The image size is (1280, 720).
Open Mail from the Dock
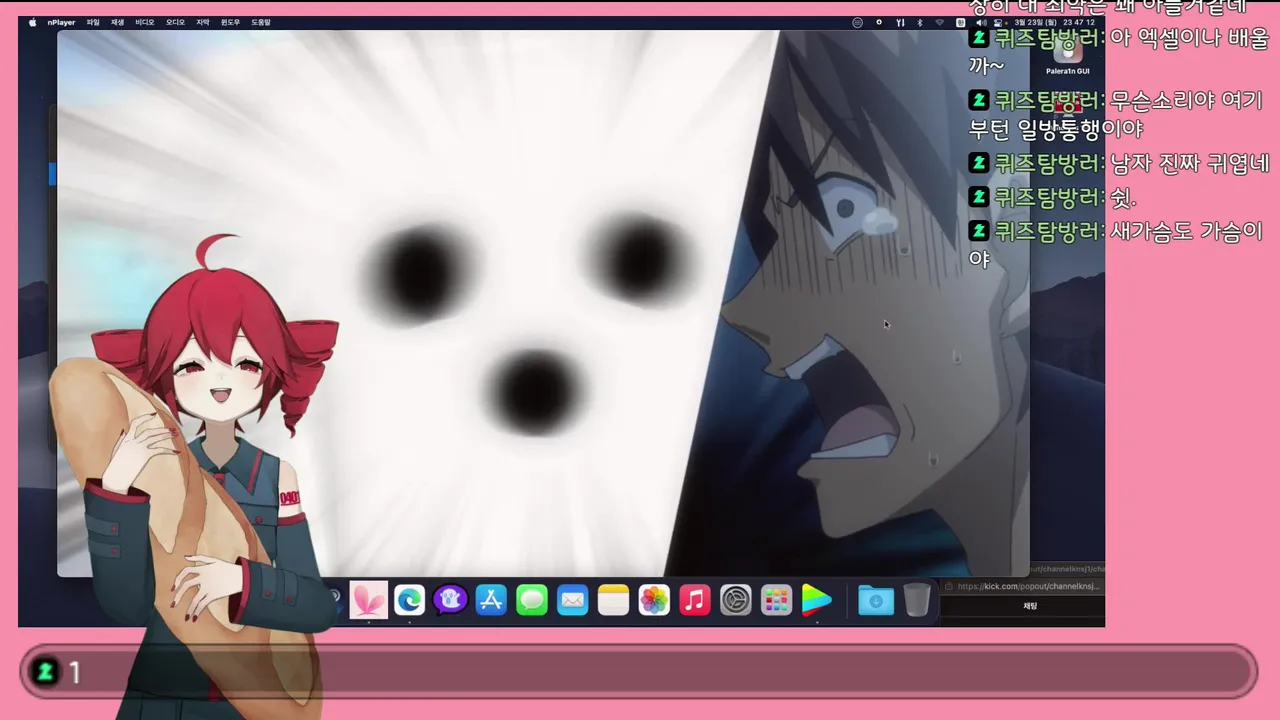[x=573, y=600]
